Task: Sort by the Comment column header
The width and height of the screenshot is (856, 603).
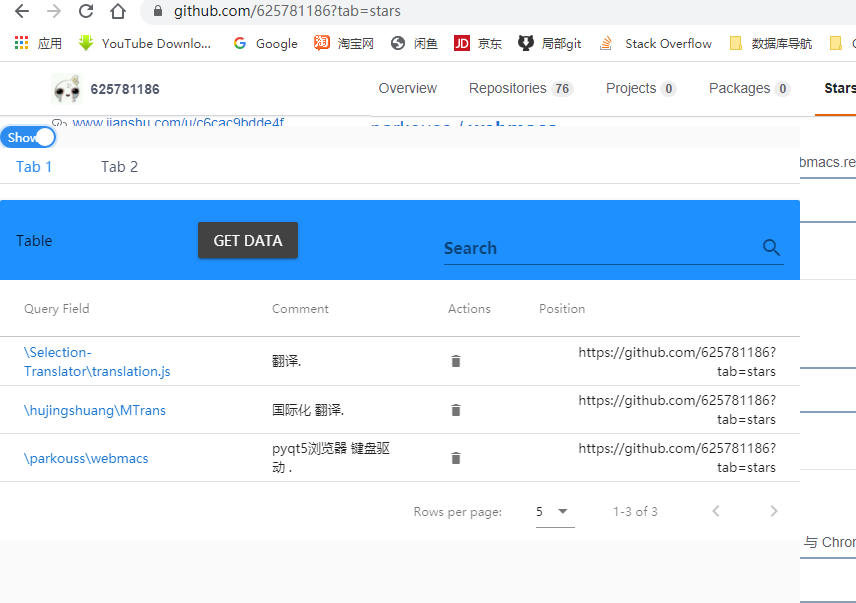Action: tap(300, 309)
